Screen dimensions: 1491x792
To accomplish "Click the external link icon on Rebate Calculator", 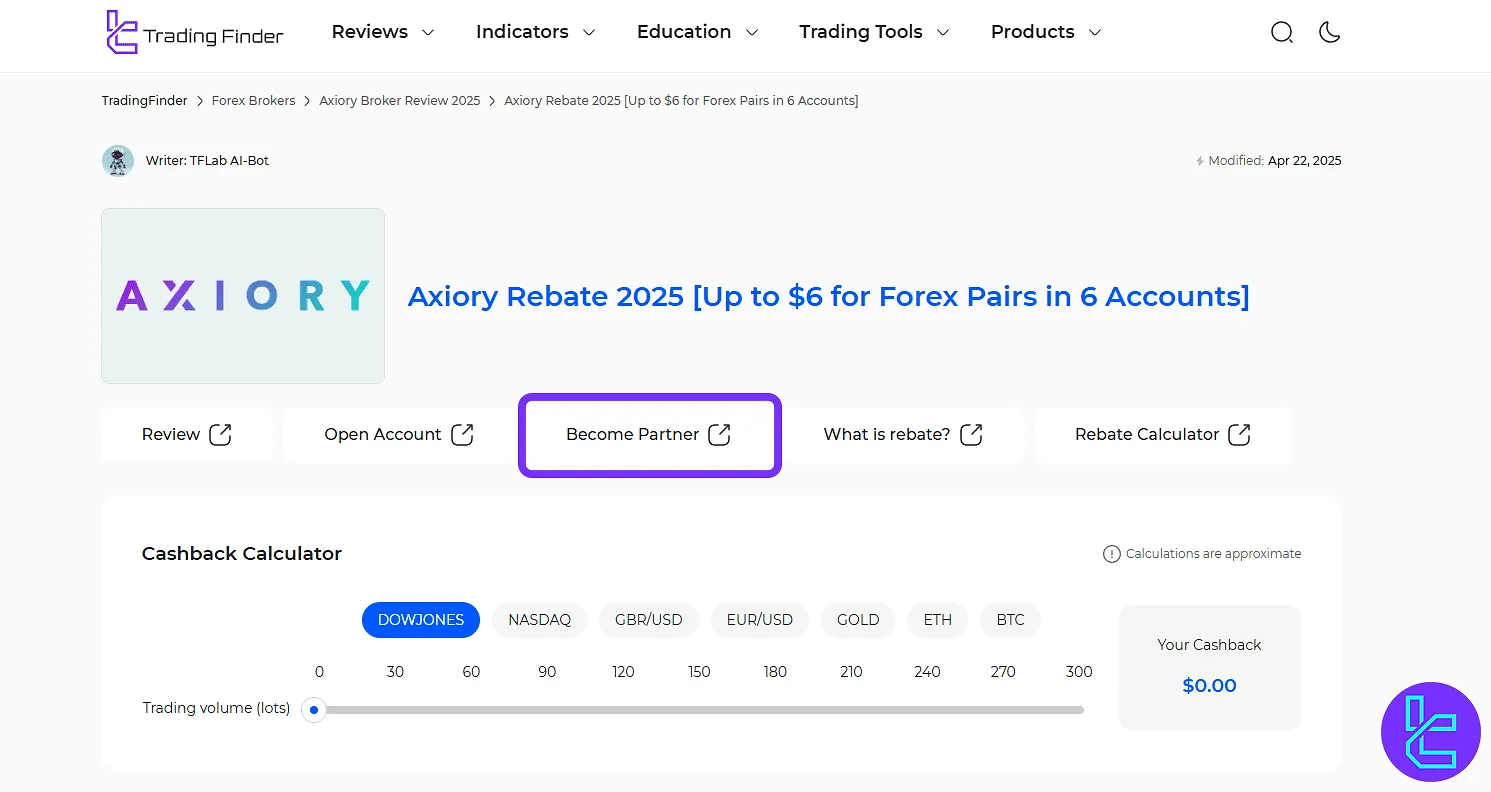I will [x=1239, y=435].
